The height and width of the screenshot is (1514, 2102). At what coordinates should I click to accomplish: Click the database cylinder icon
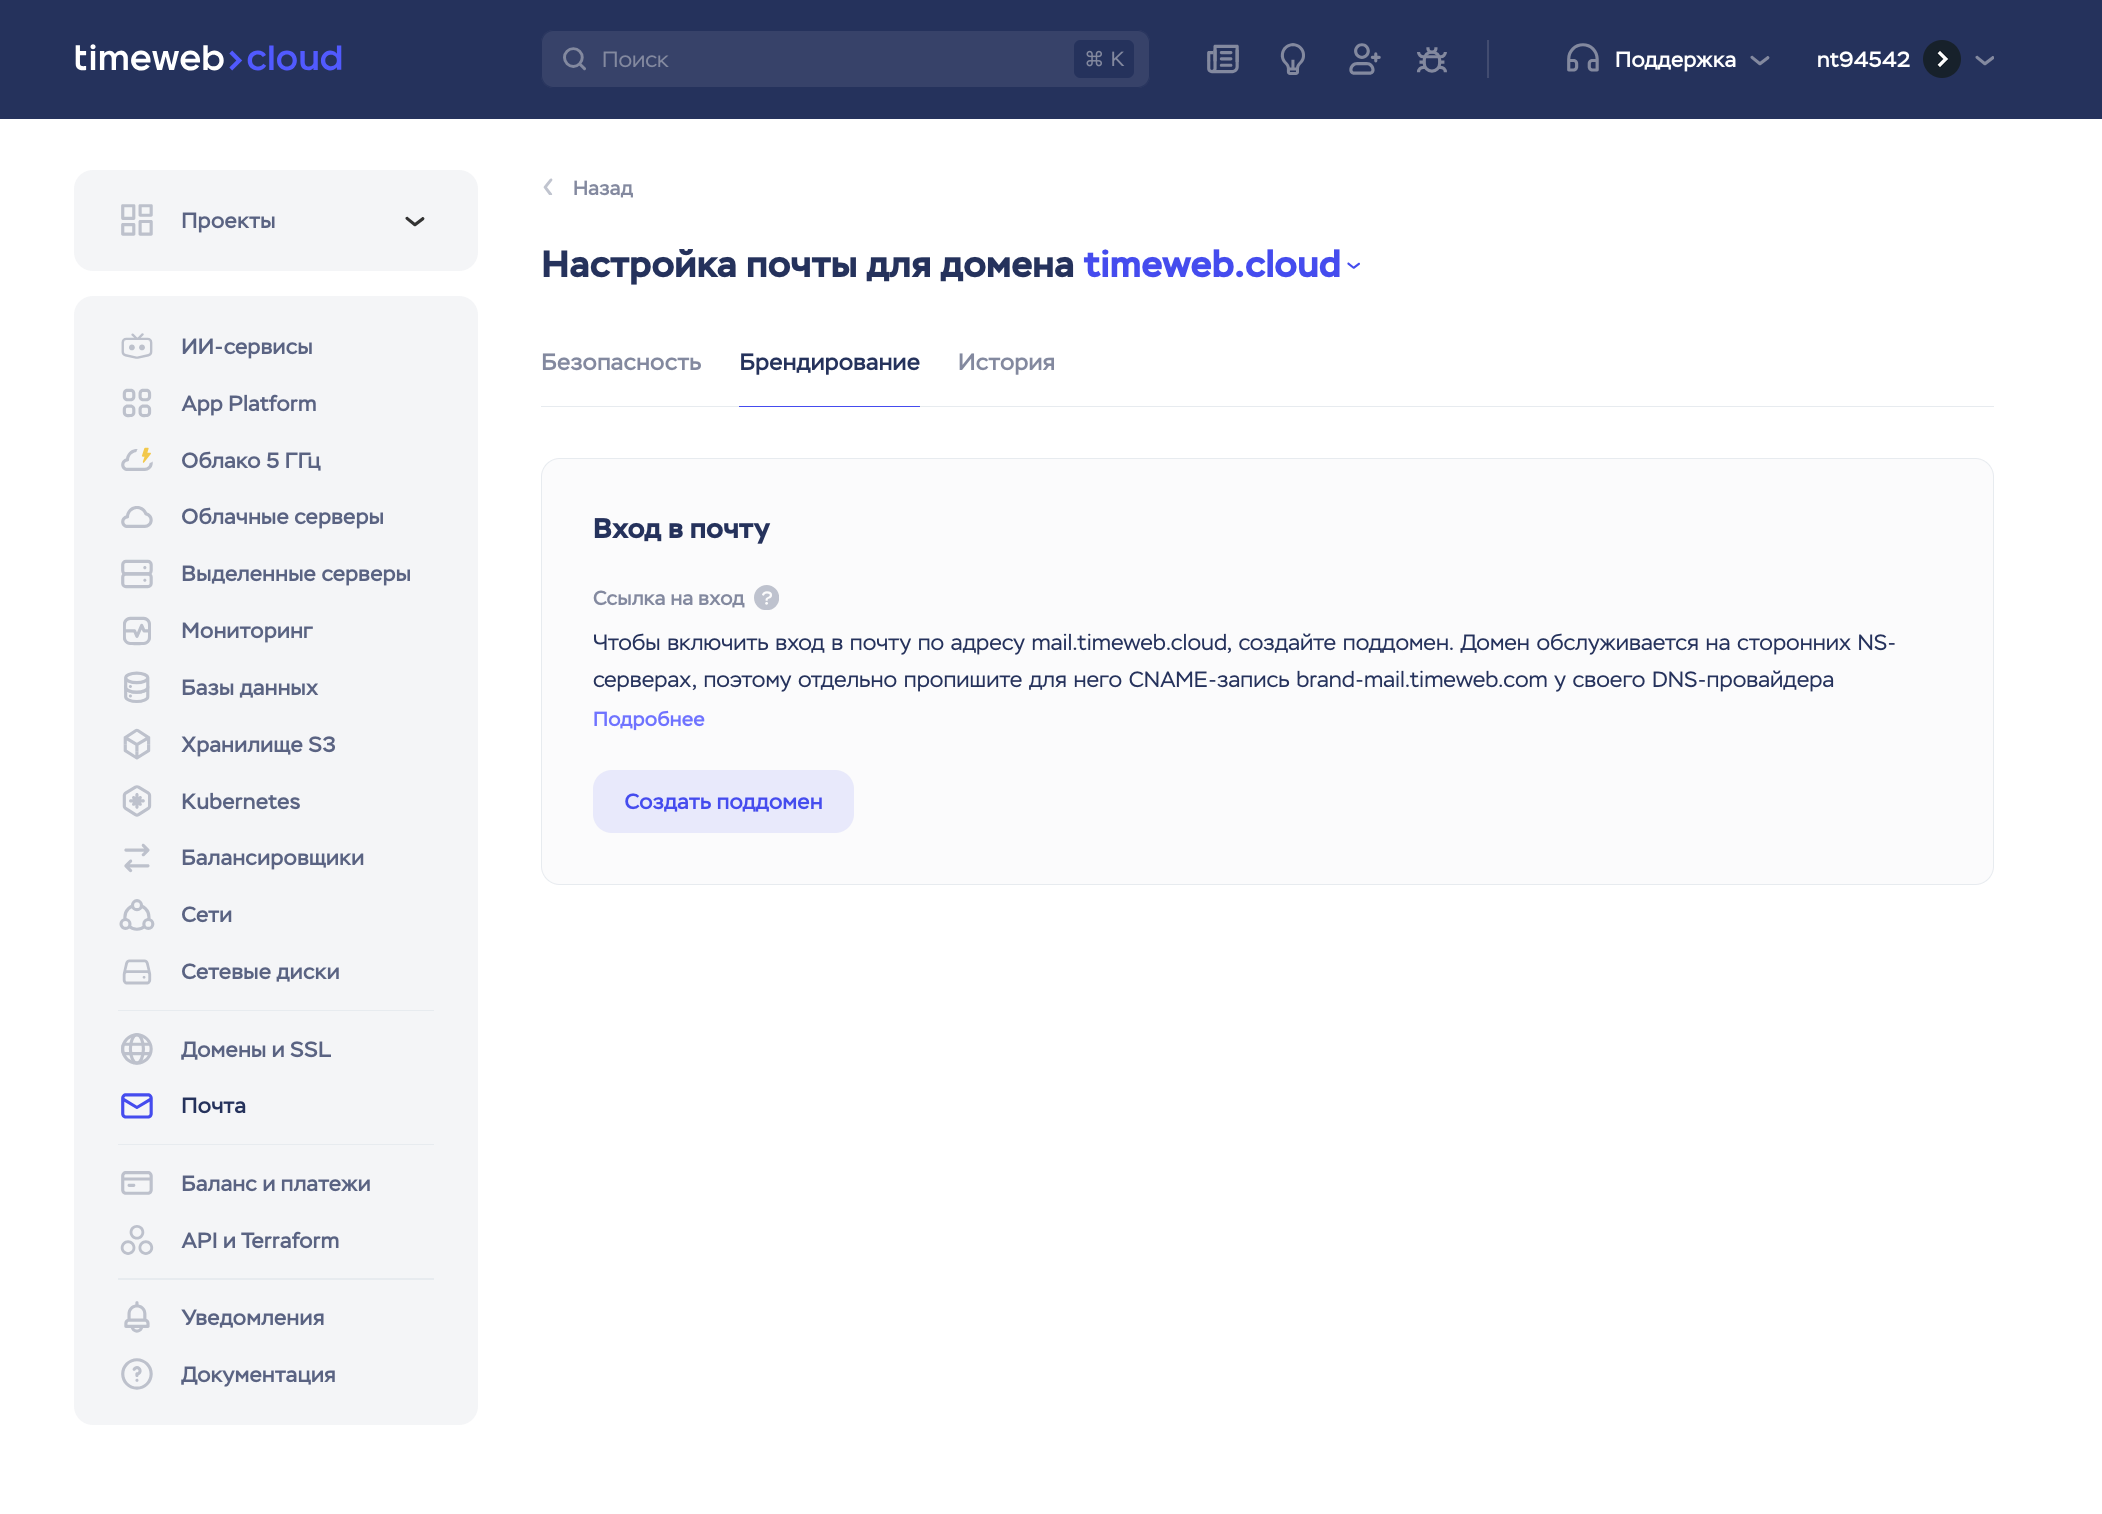(137, 688)
